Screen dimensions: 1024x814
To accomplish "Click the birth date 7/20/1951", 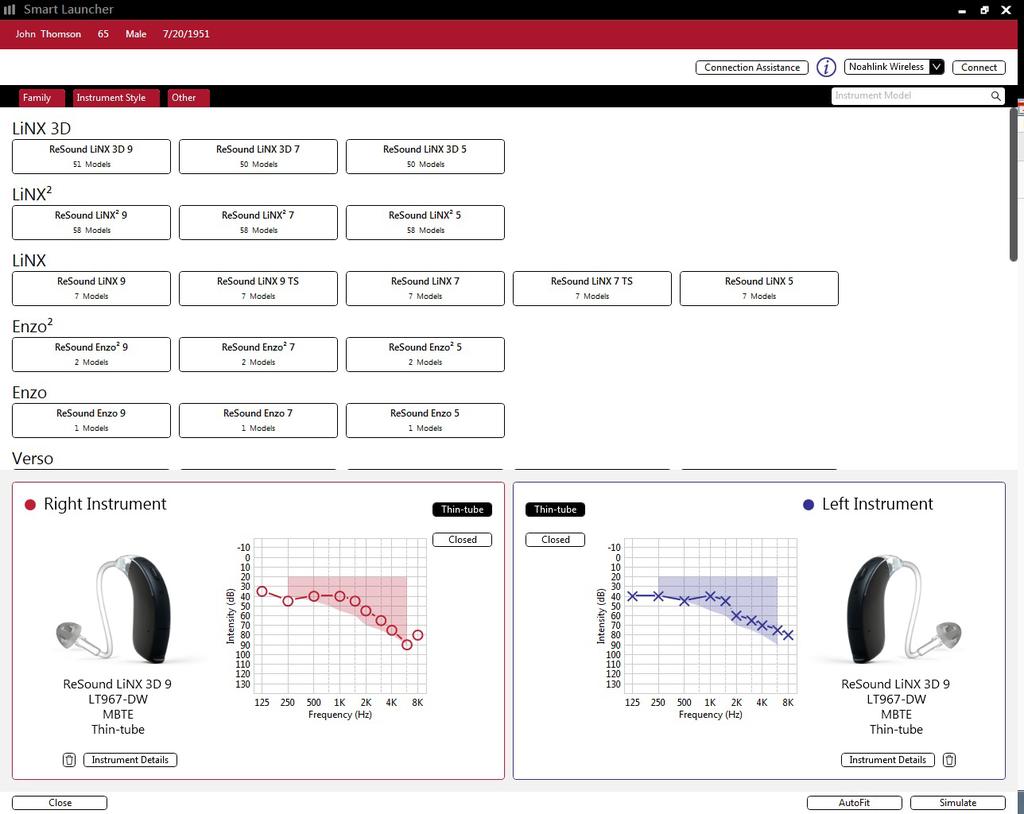I will coord(186,34).
